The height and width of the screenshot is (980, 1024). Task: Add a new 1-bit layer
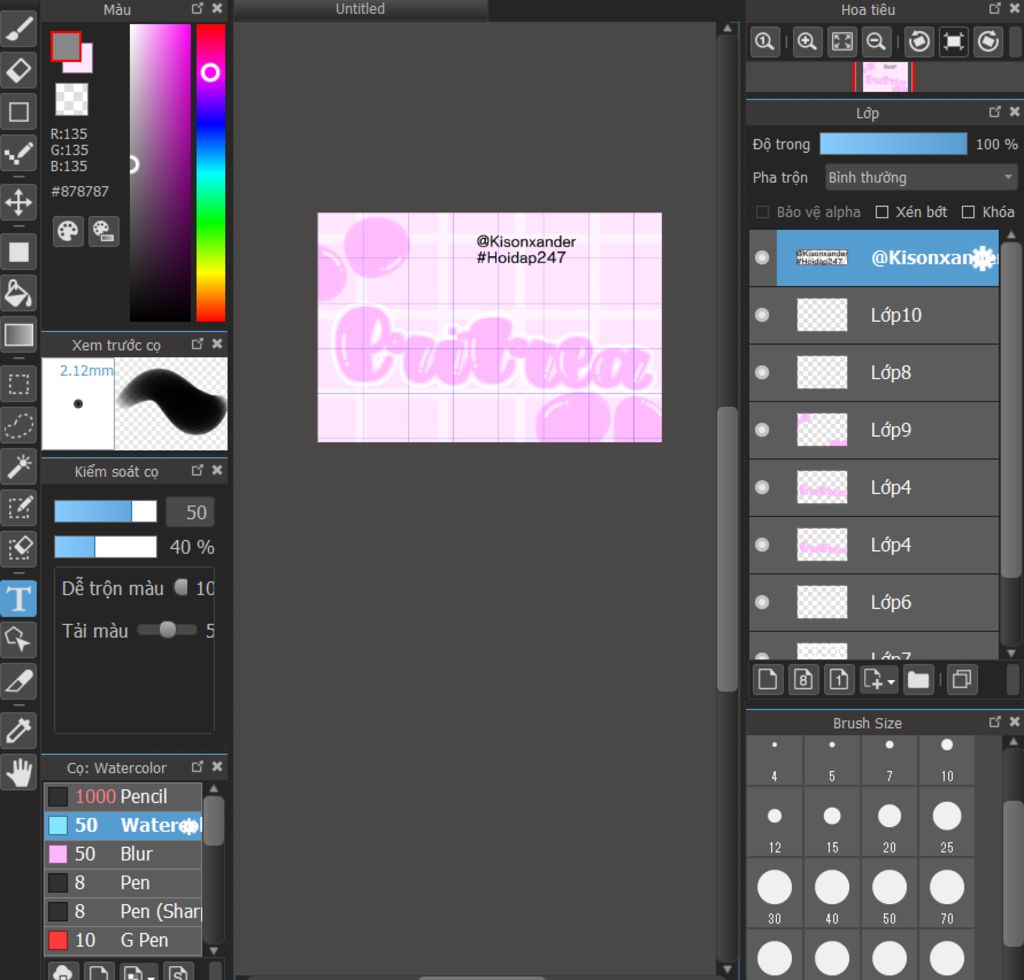[839, 680]
